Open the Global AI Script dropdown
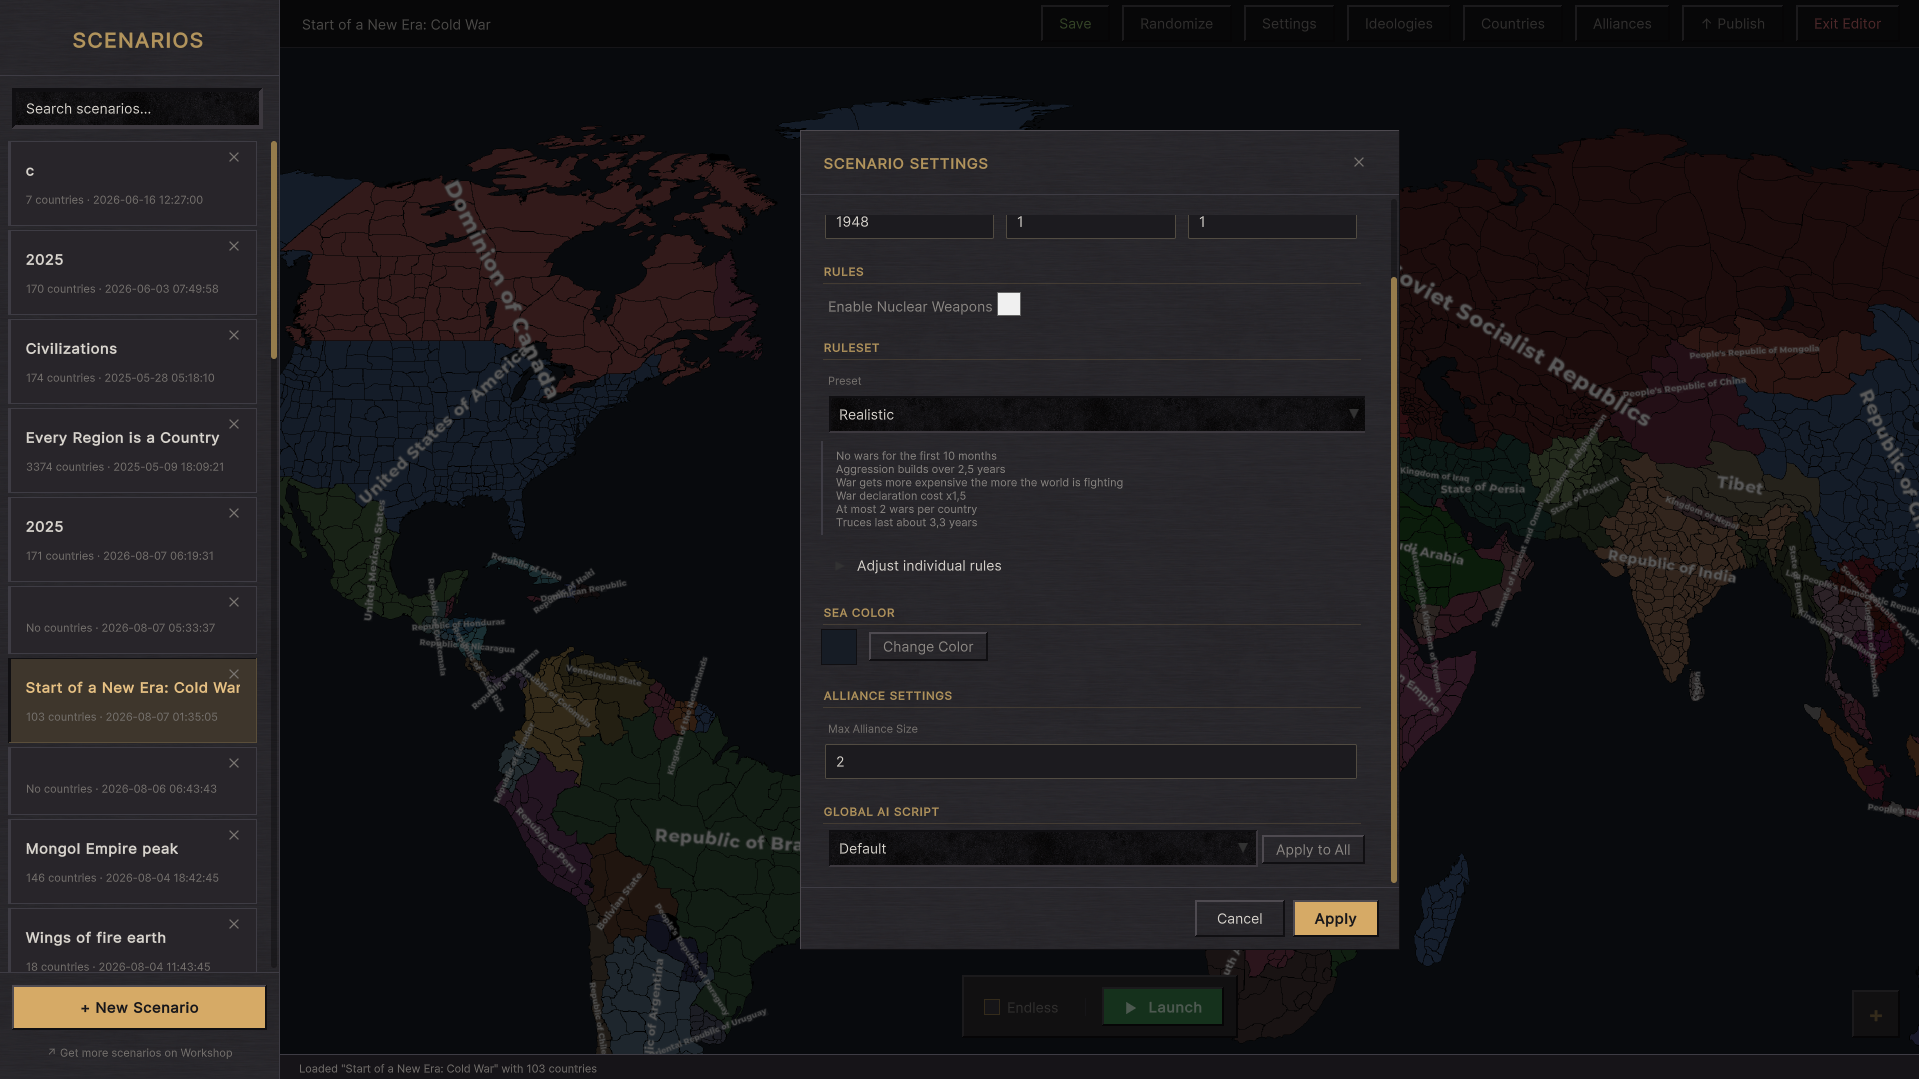The image size is (1919, 1079). click(x=1042, y=849)
